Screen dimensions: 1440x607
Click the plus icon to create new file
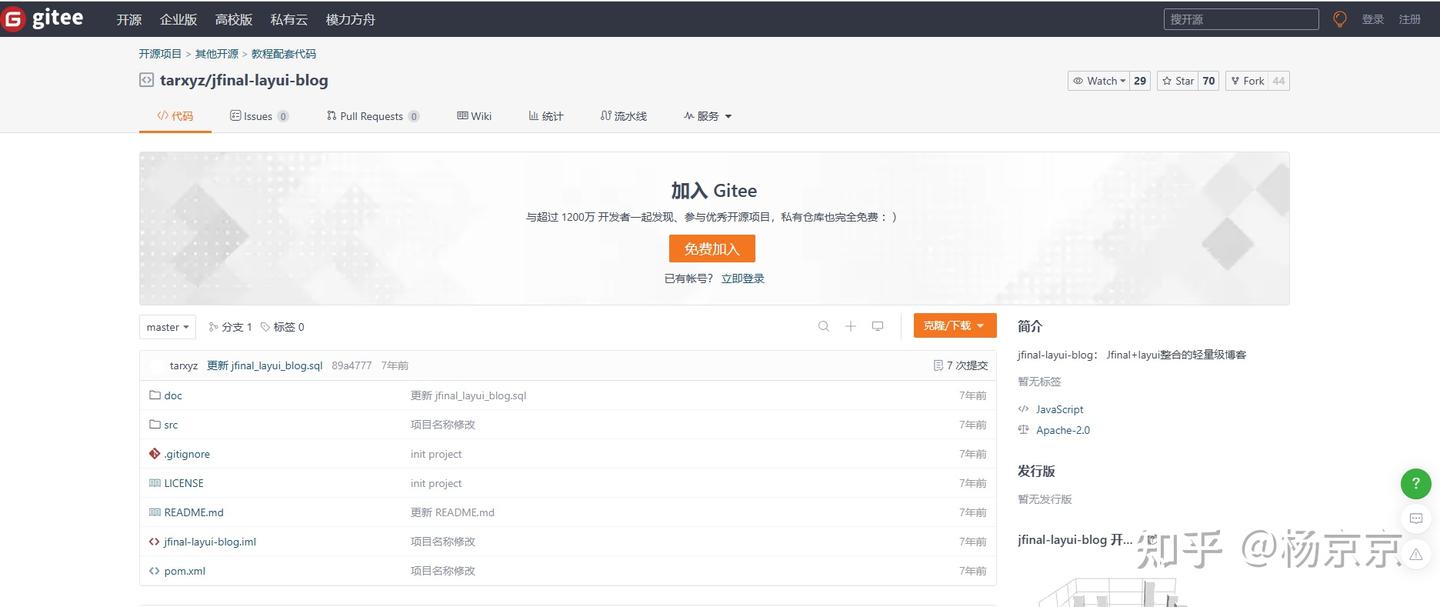[x=849, y=325]
